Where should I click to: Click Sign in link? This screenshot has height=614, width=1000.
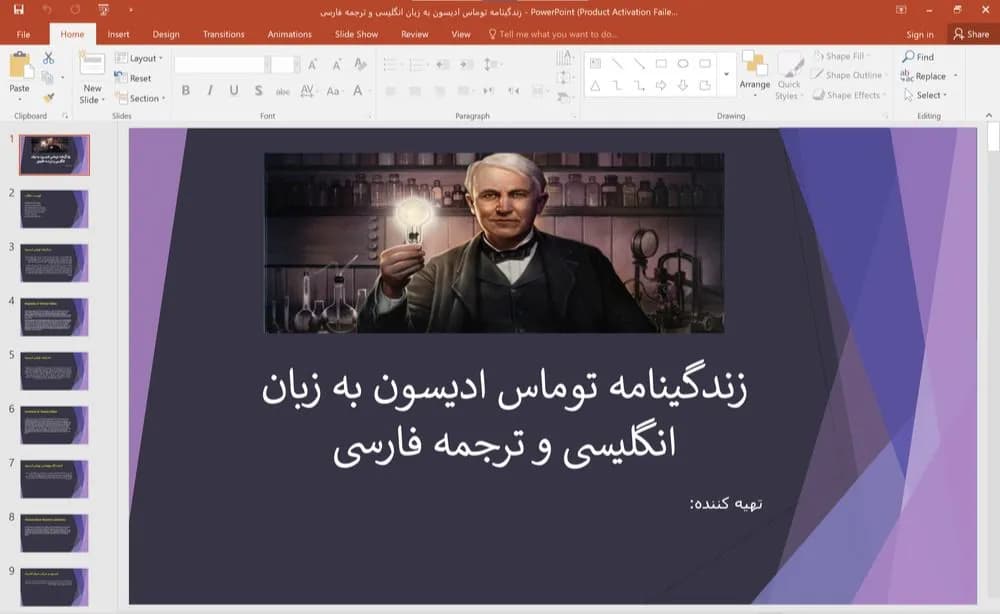tap(920, 34)
